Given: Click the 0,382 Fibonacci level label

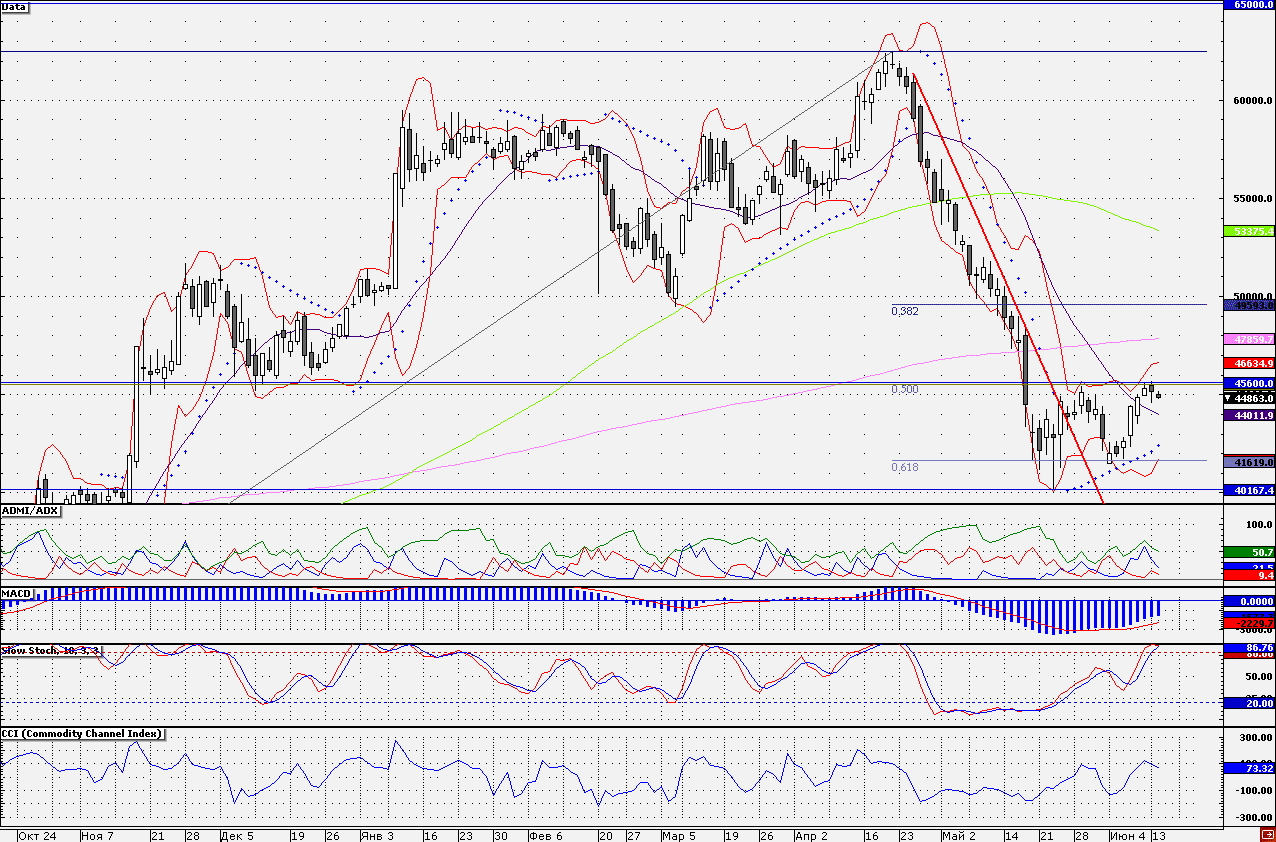Looking at the screenshot, I should click(x=905, y=311).
